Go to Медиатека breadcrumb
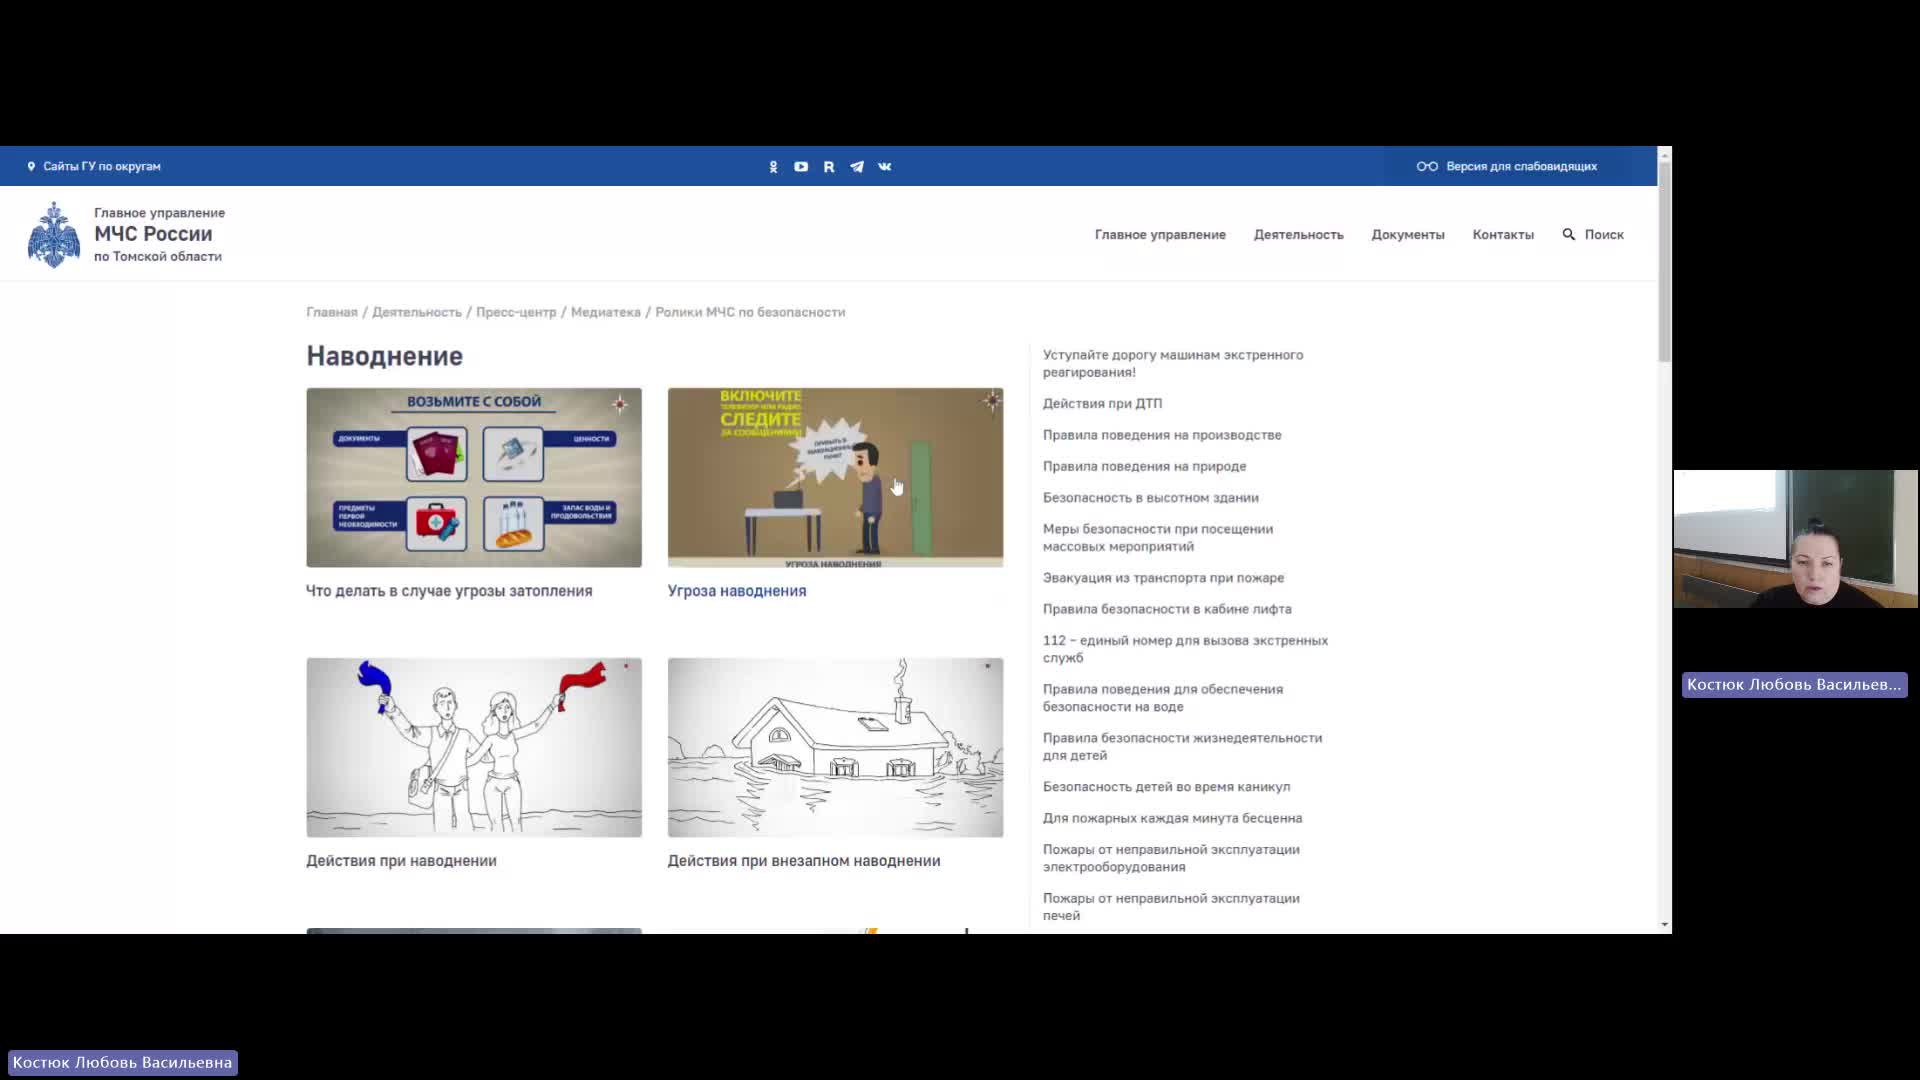 [606, 312]
